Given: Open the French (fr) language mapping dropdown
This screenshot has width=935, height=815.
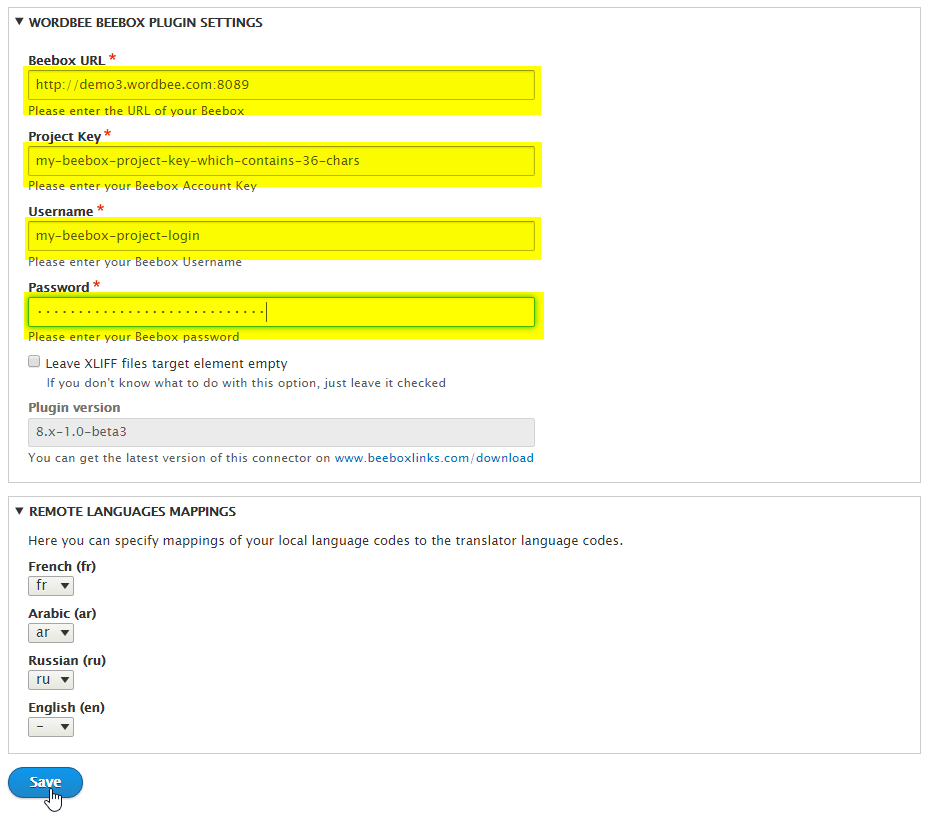Looking at the screenshot, I should tap(51, 586).
